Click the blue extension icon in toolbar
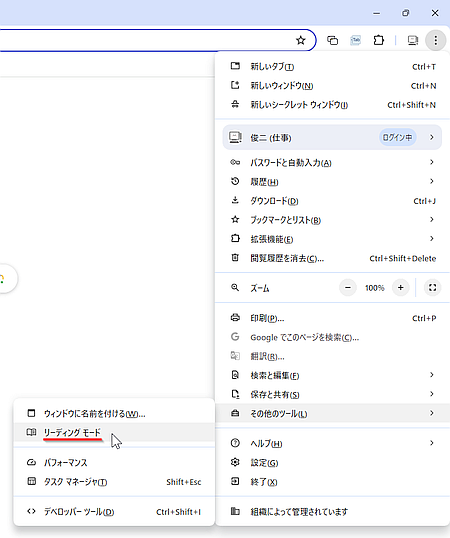Image resolution: width=450 pixels, height=538 pixels. coord(355,40)
